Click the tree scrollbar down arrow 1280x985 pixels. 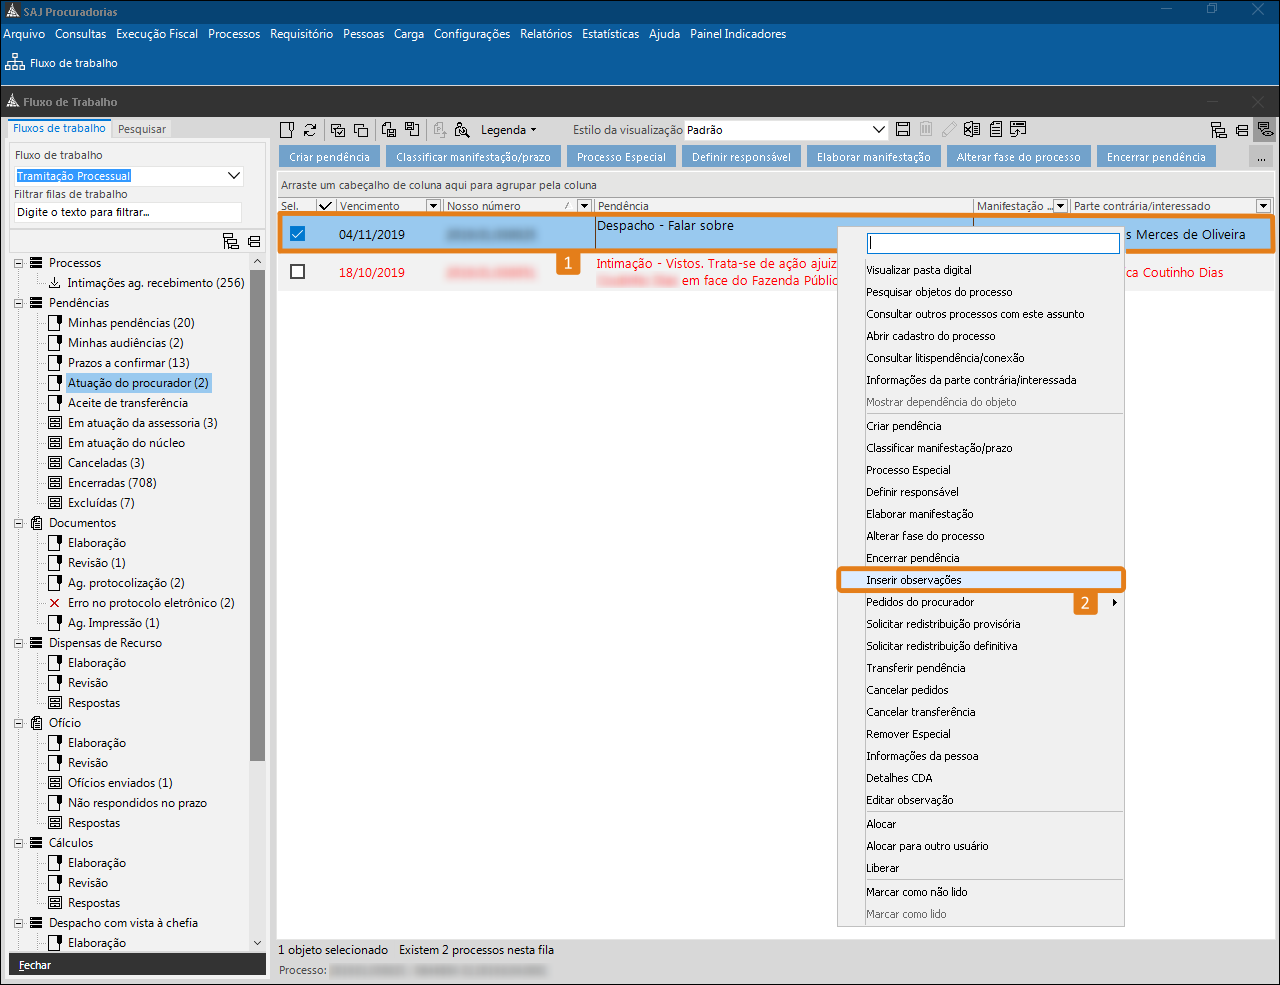[258, 943]
